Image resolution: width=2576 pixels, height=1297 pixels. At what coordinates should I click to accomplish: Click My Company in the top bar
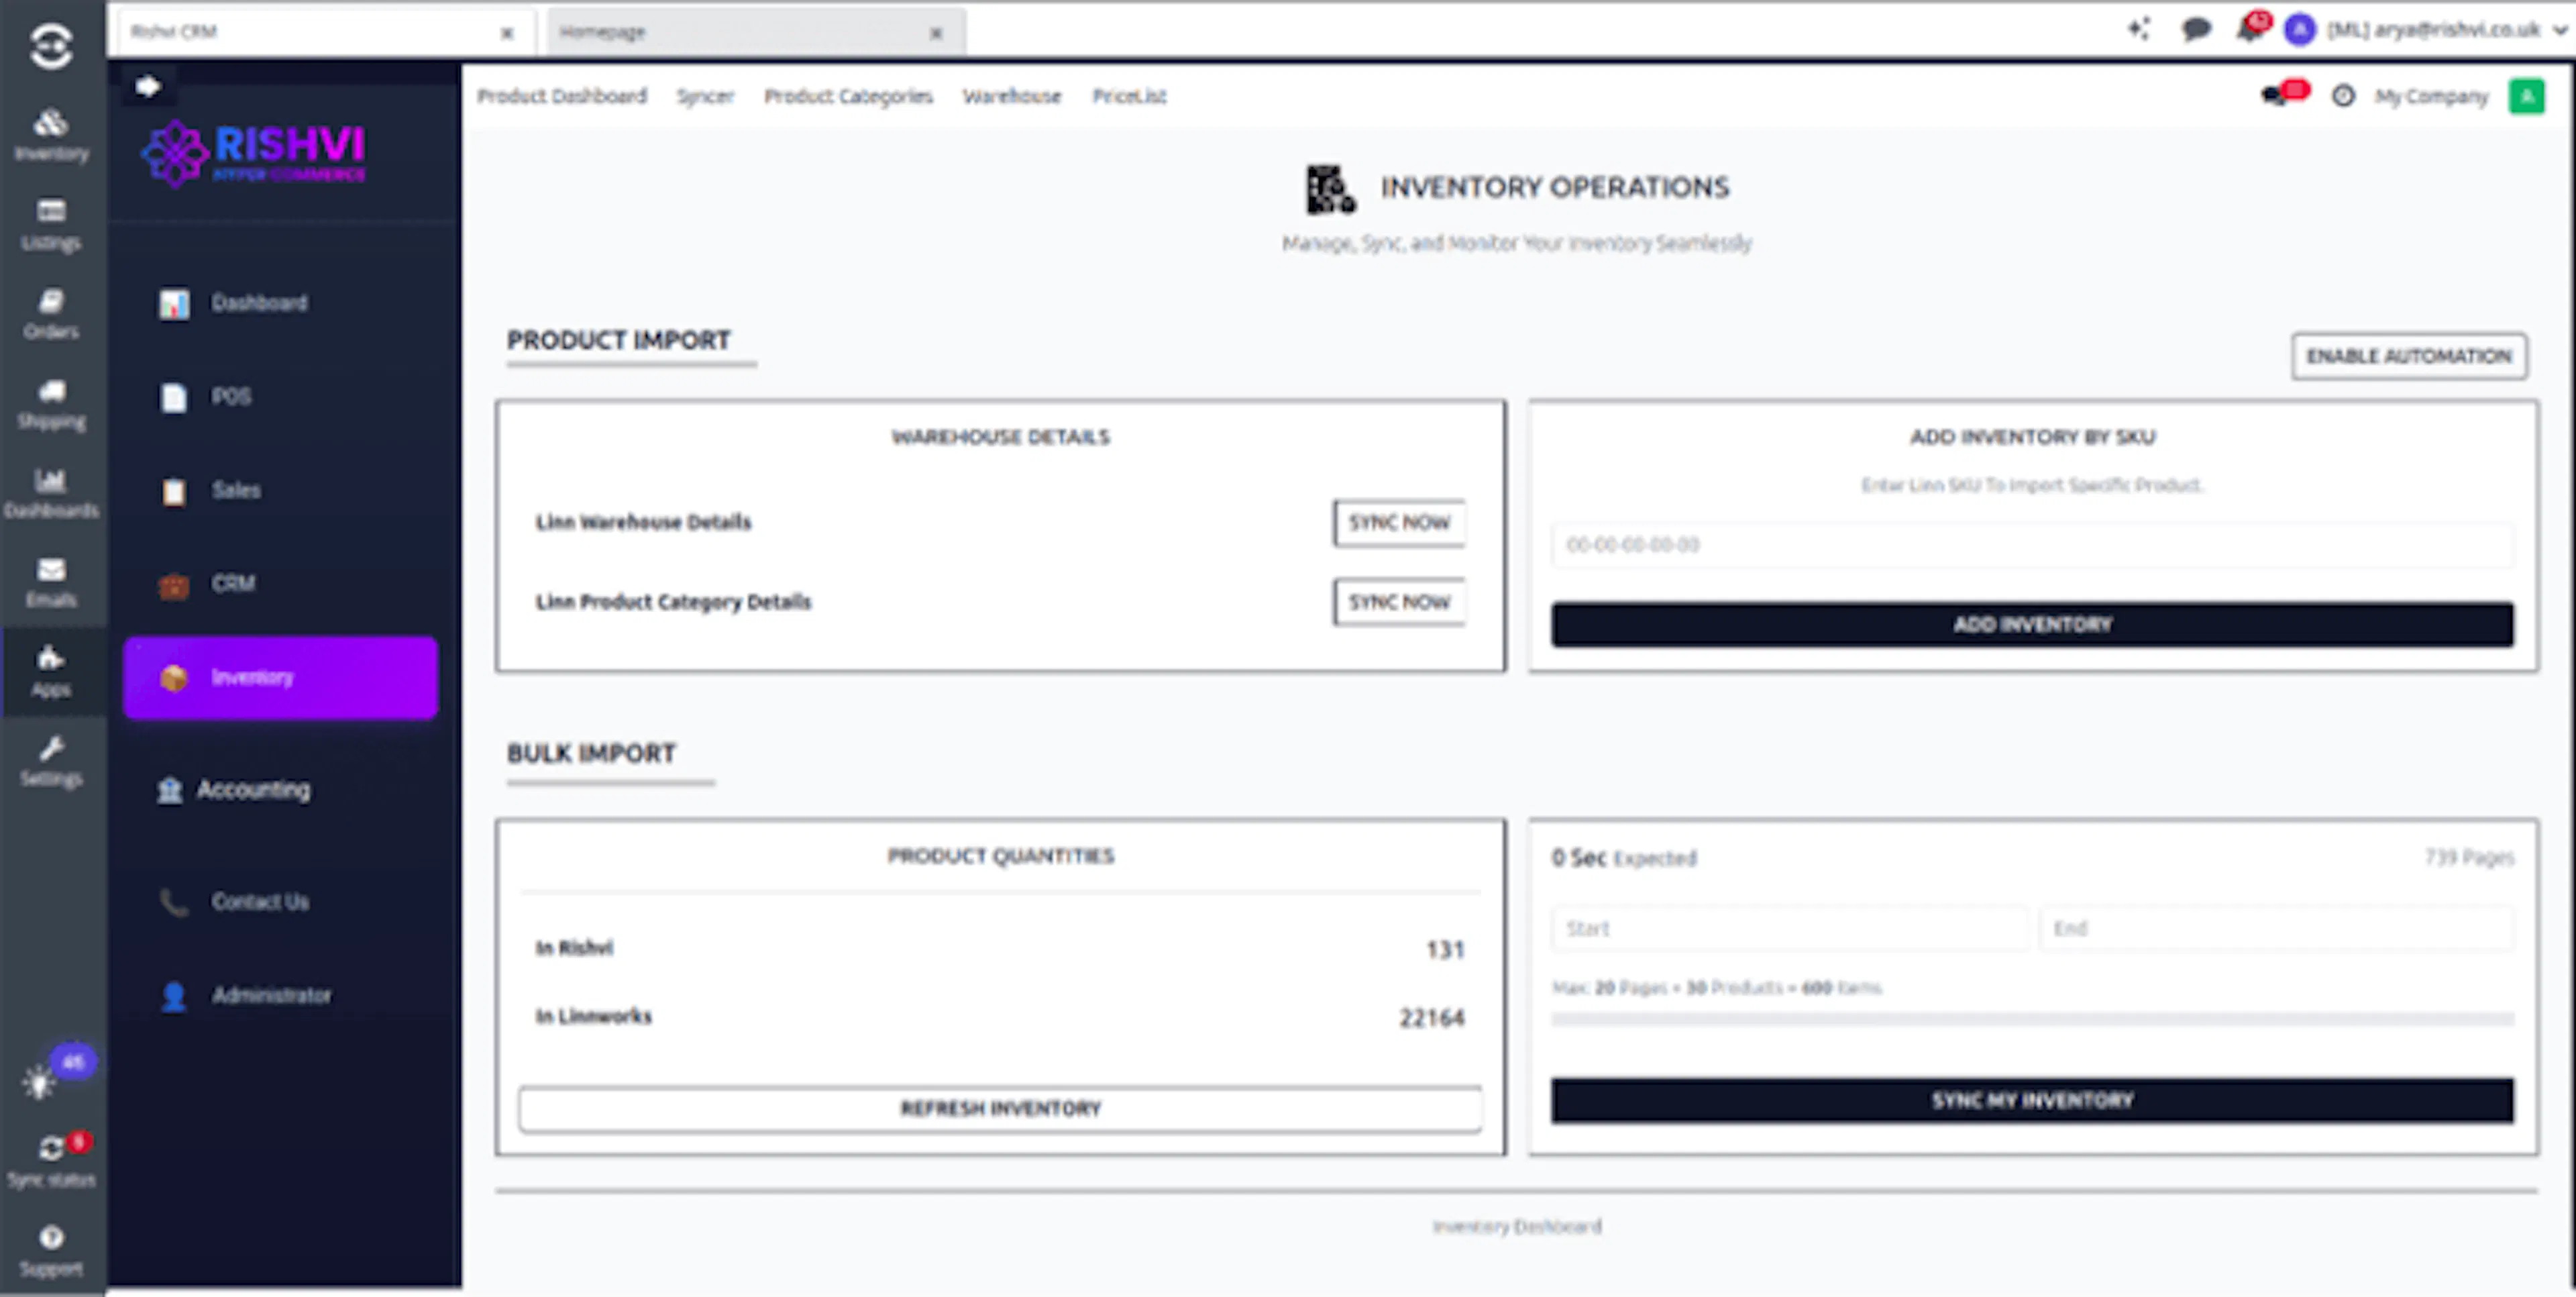coord(2431,96)
